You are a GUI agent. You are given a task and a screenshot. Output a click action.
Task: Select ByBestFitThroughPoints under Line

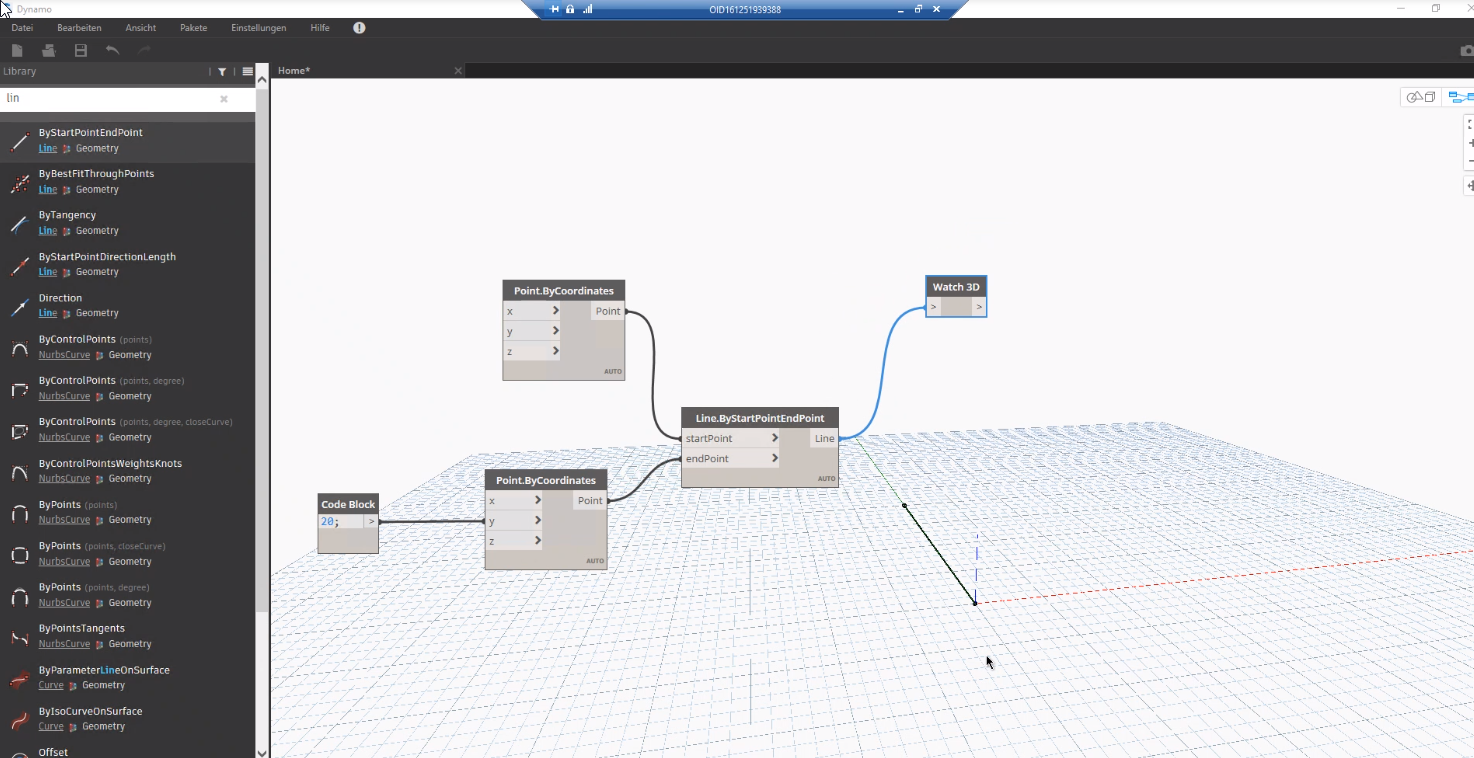click(x=97, y=181)
